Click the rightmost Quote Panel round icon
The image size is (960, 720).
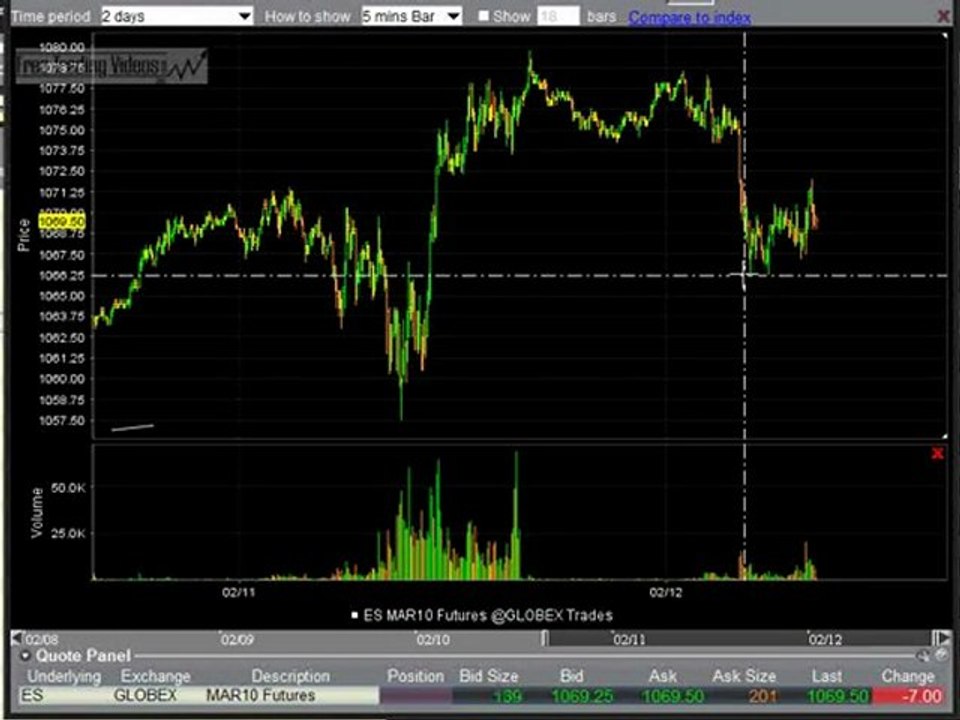click(x=941, y=656)
